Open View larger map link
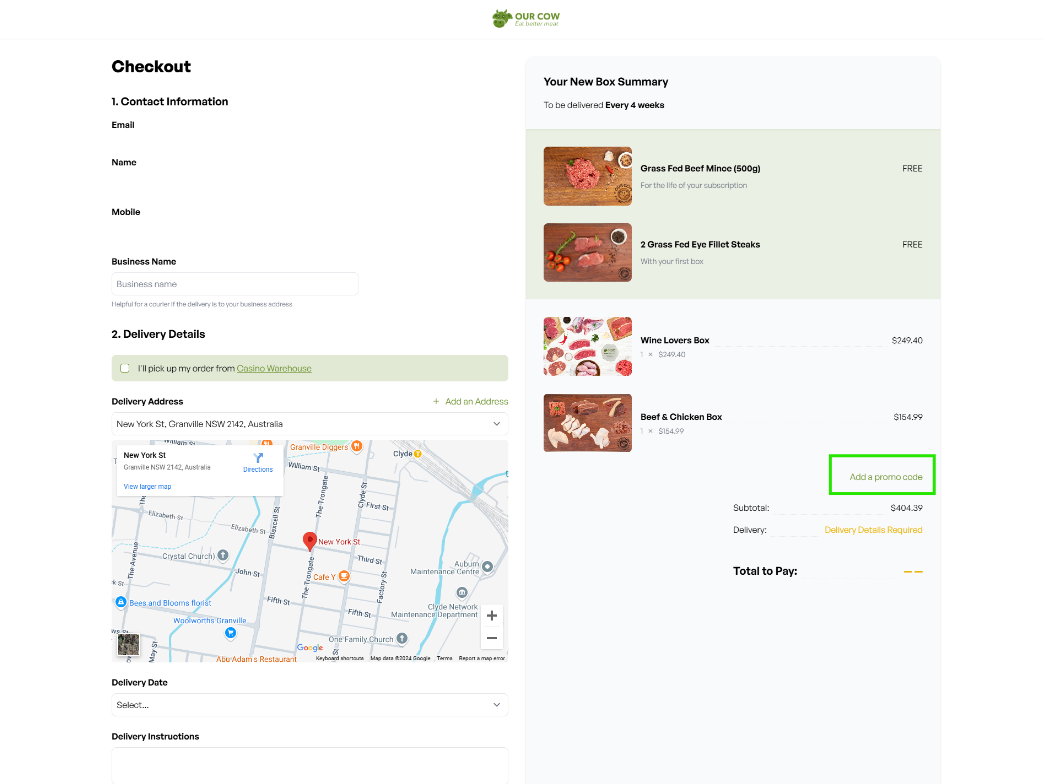Viewport: 1043px width, 784px height. [147, 487]
